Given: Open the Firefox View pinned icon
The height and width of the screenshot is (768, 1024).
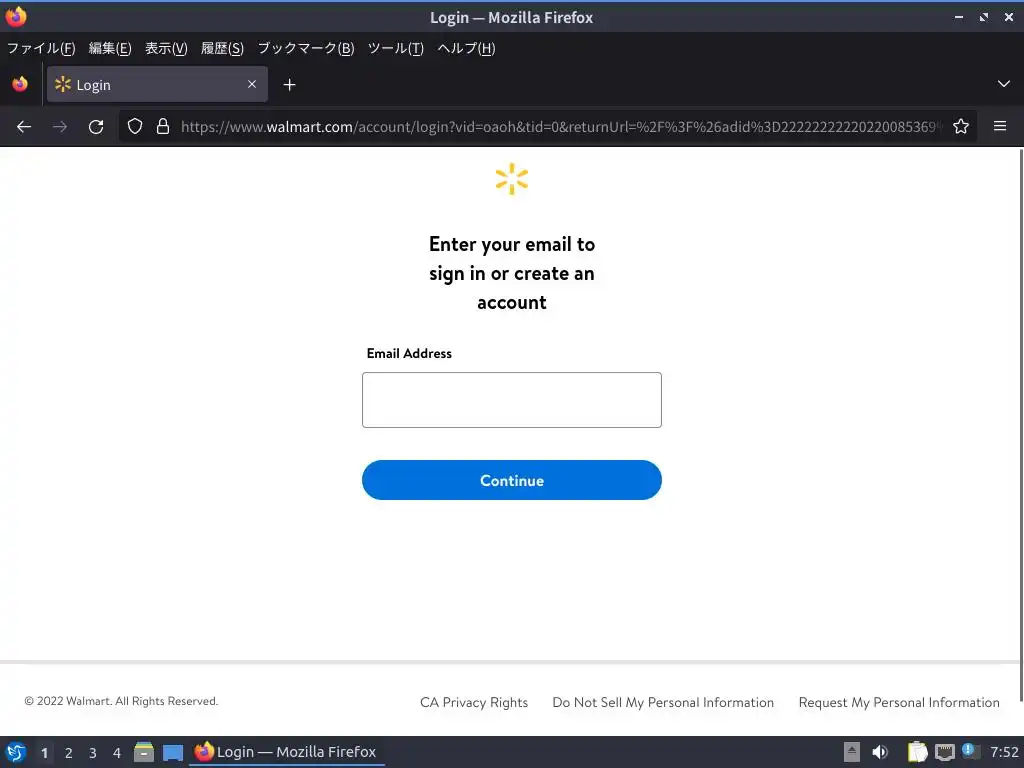Looking at the screenshot, I should point(20,84).
